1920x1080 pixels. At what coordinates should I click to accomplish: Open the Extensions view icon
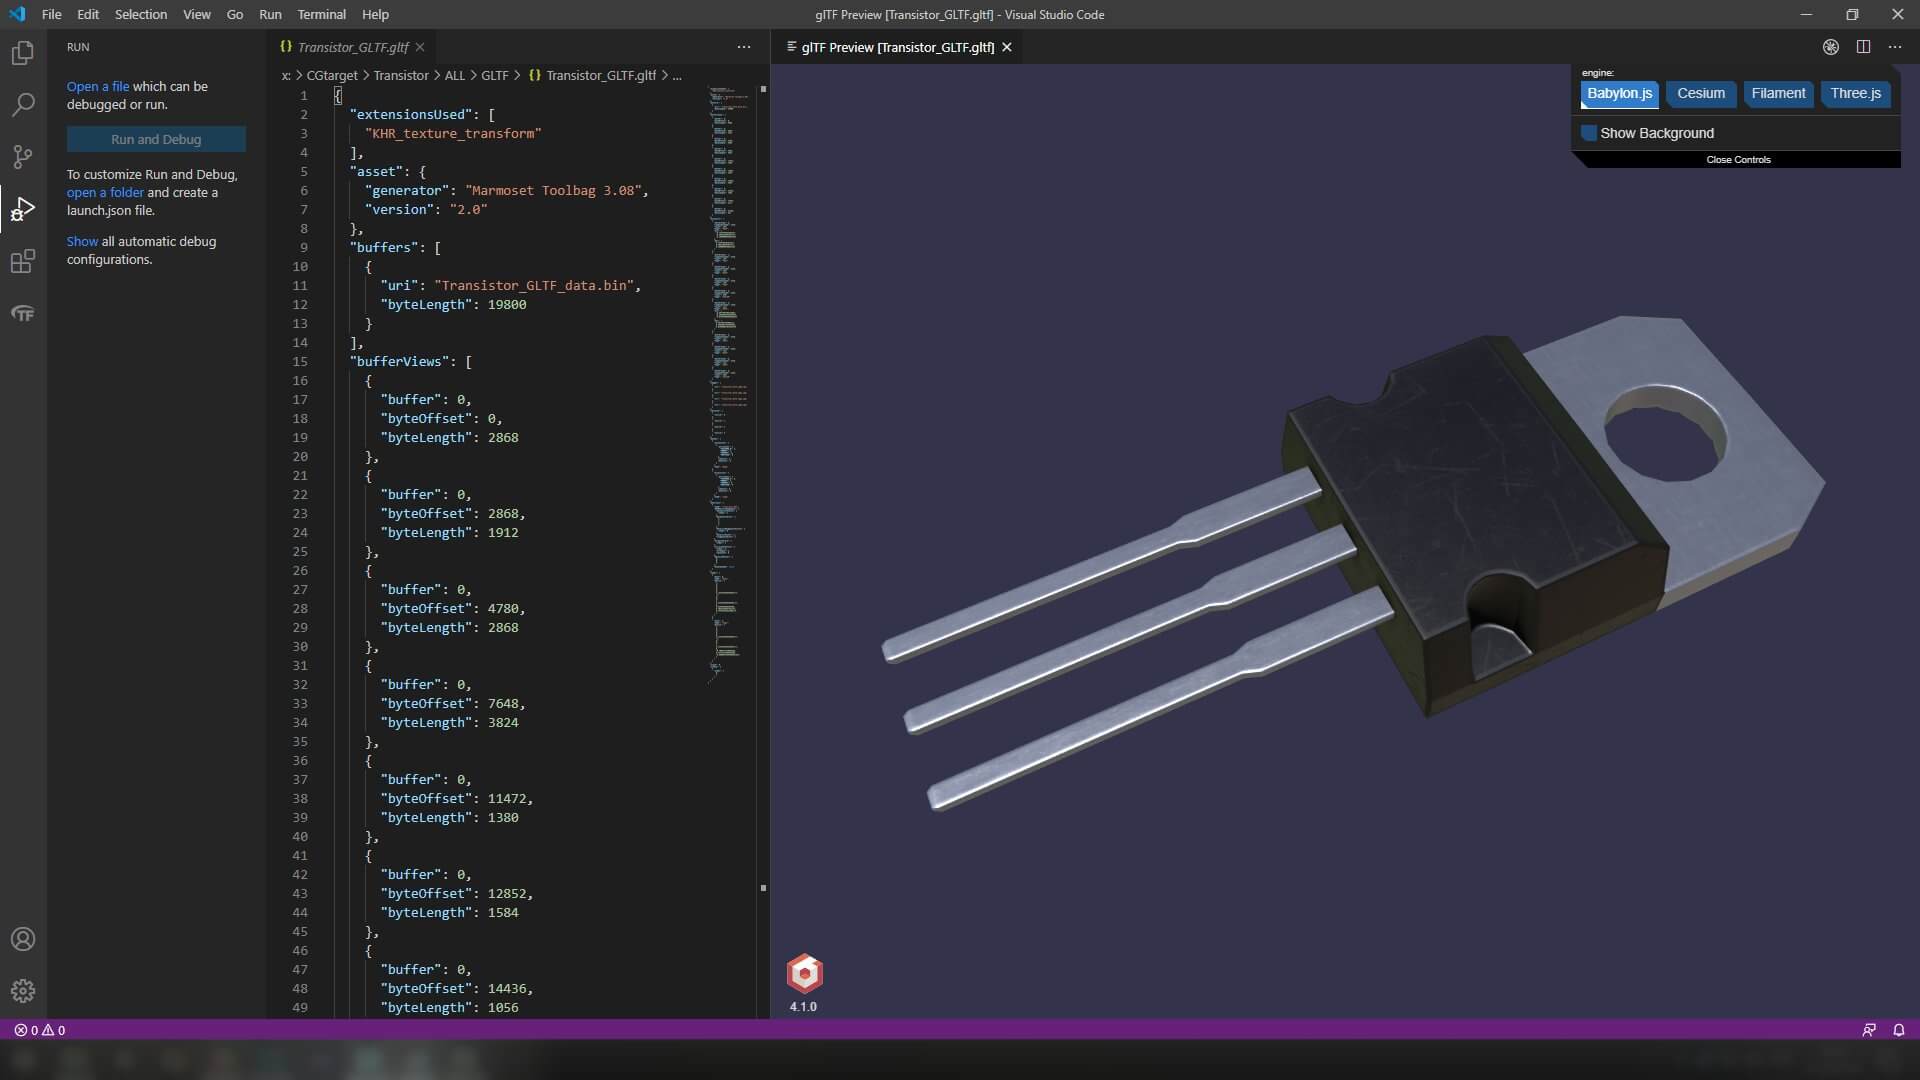(22, 262)
